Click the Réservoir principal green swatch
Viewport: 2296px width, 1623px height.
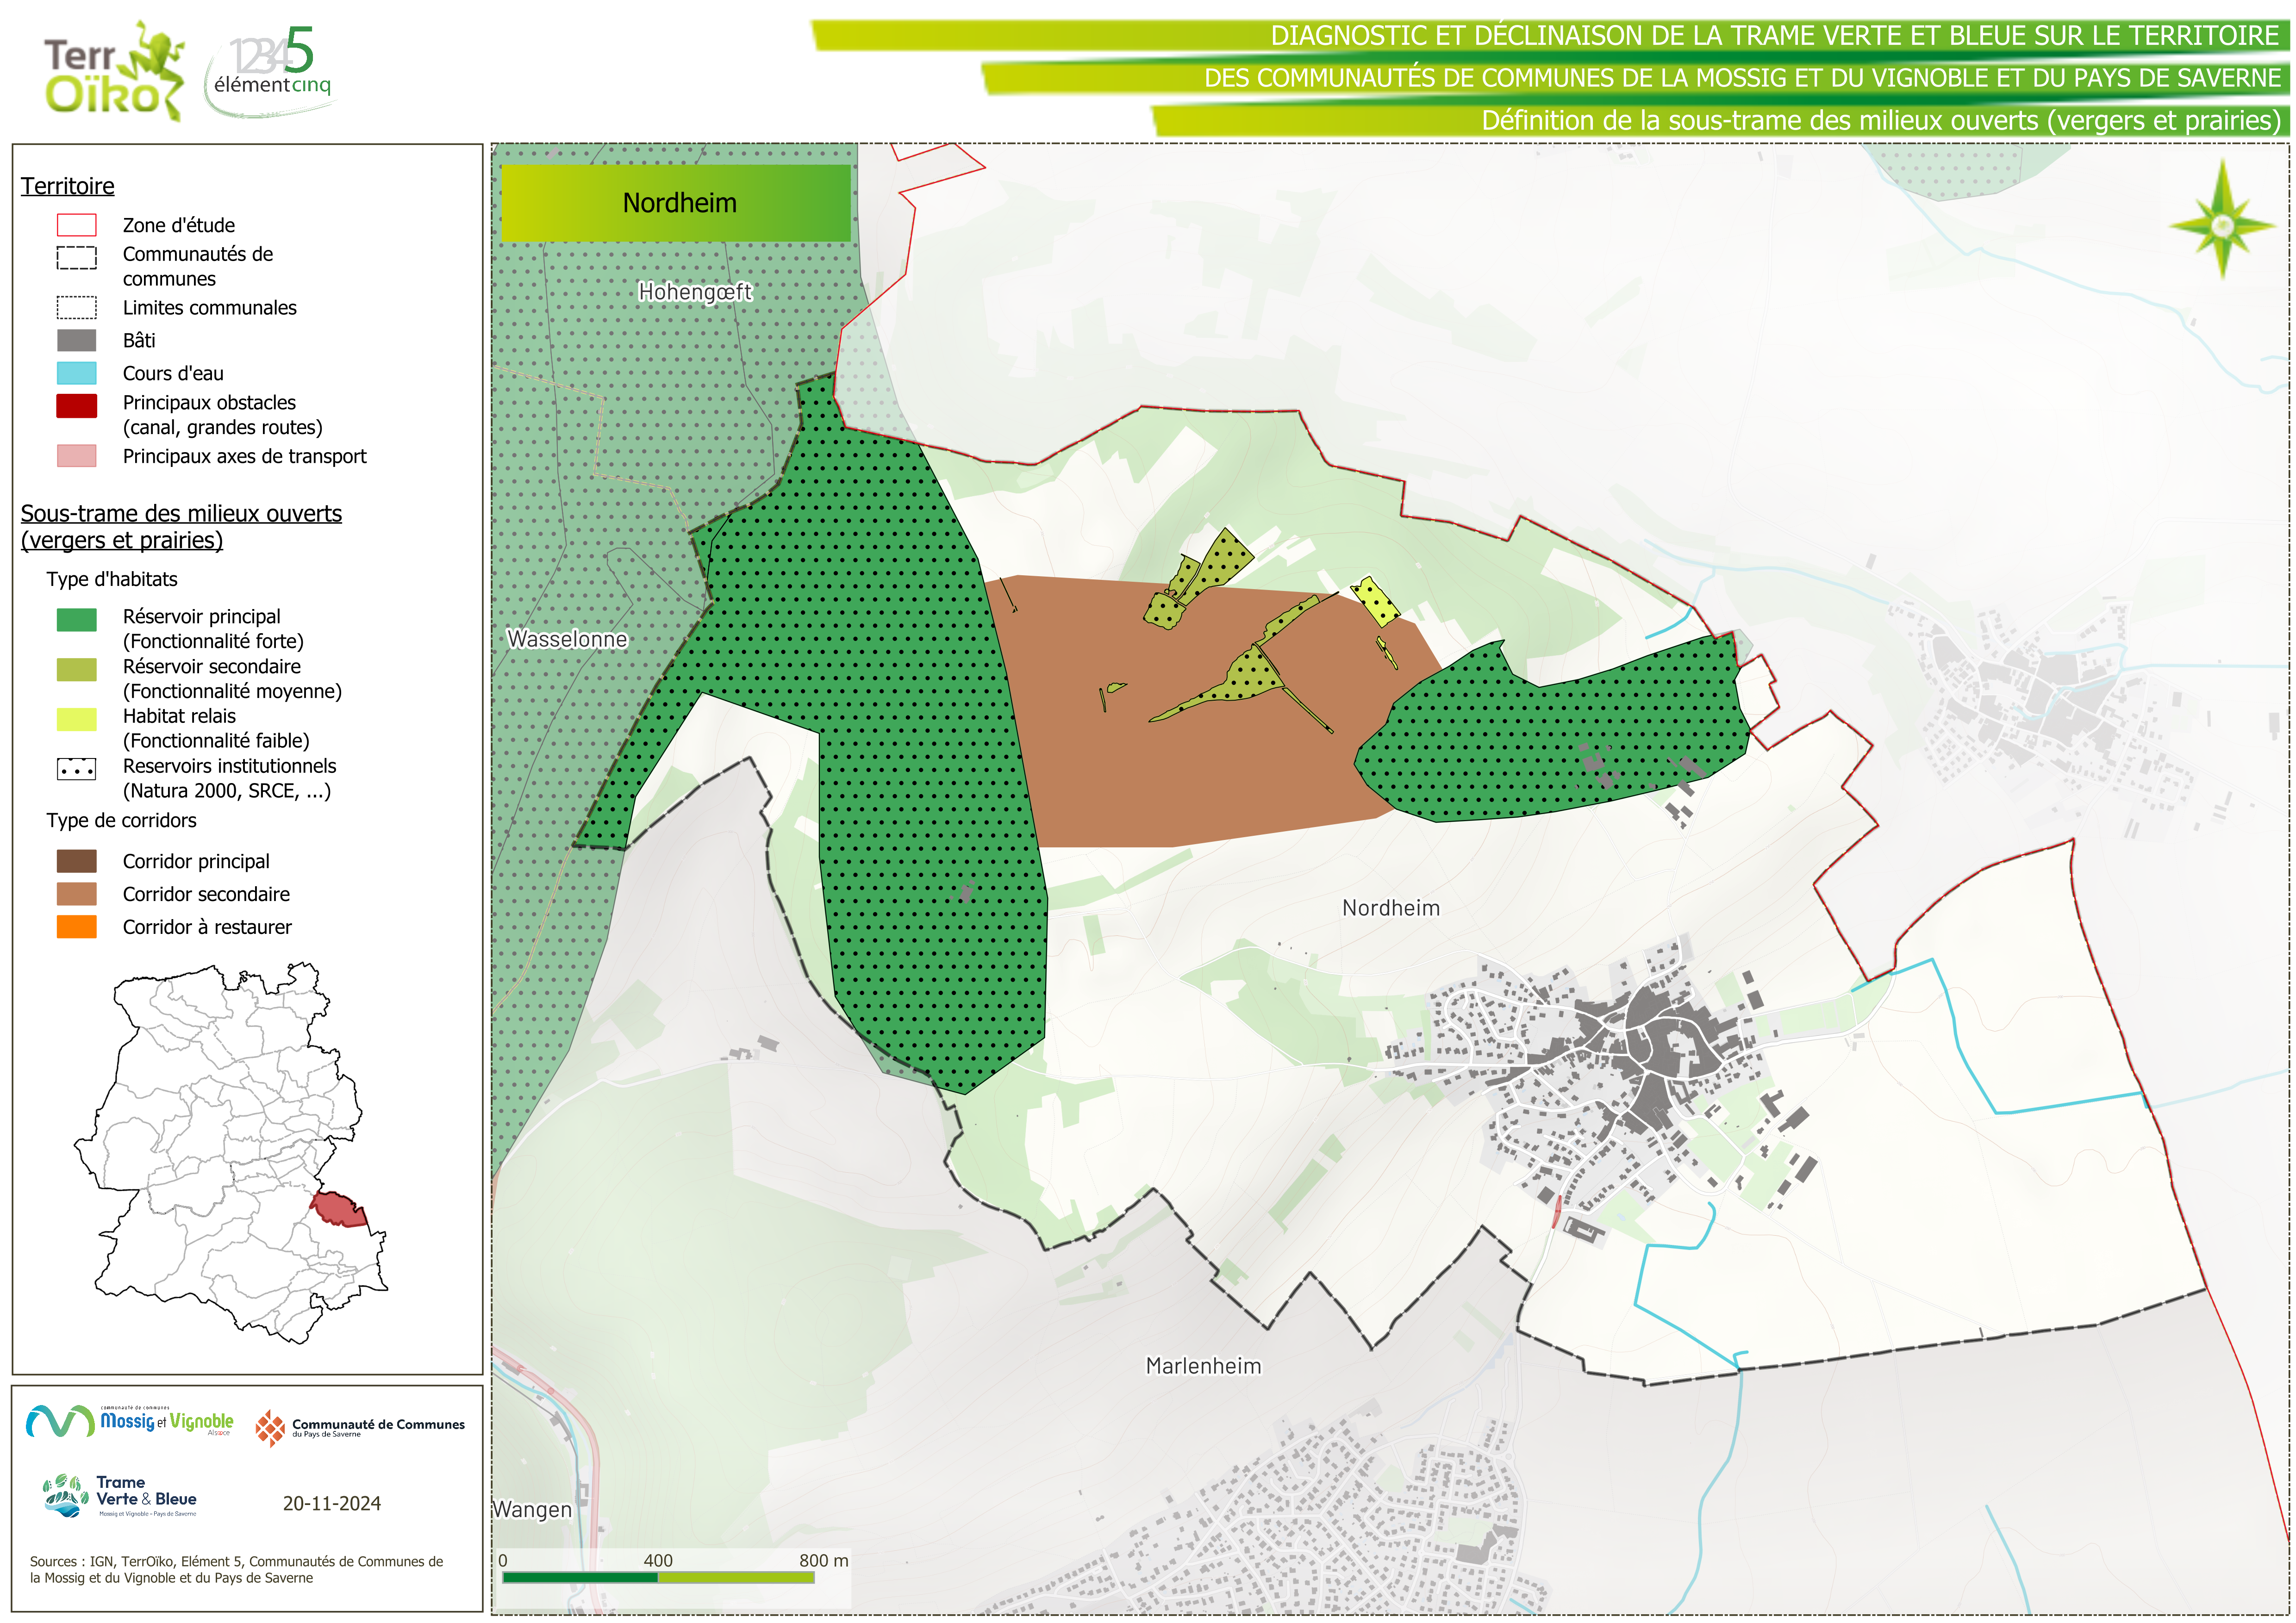click(x=77, y=619)
